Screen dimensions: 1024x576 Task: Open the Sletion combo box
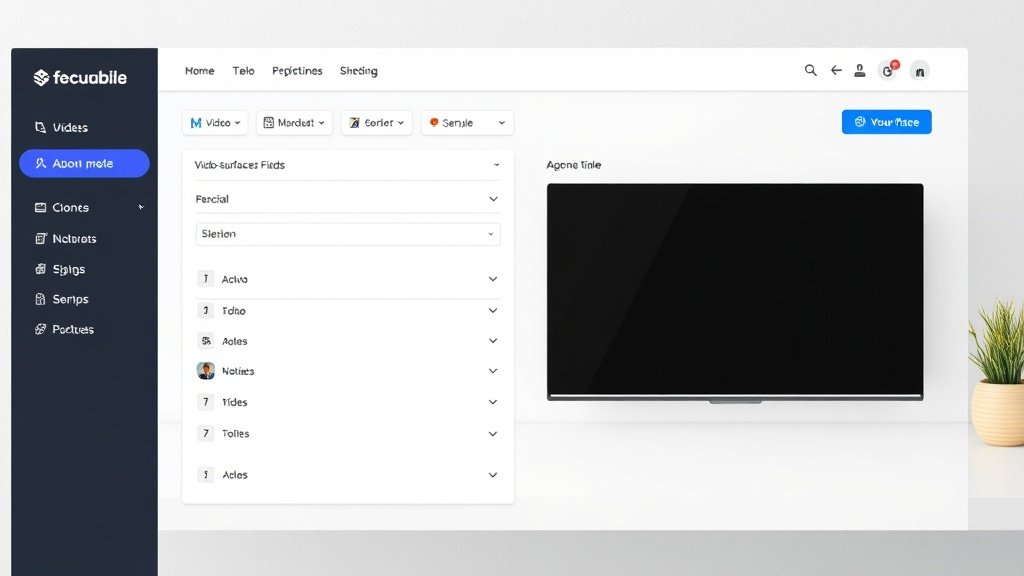348,234
